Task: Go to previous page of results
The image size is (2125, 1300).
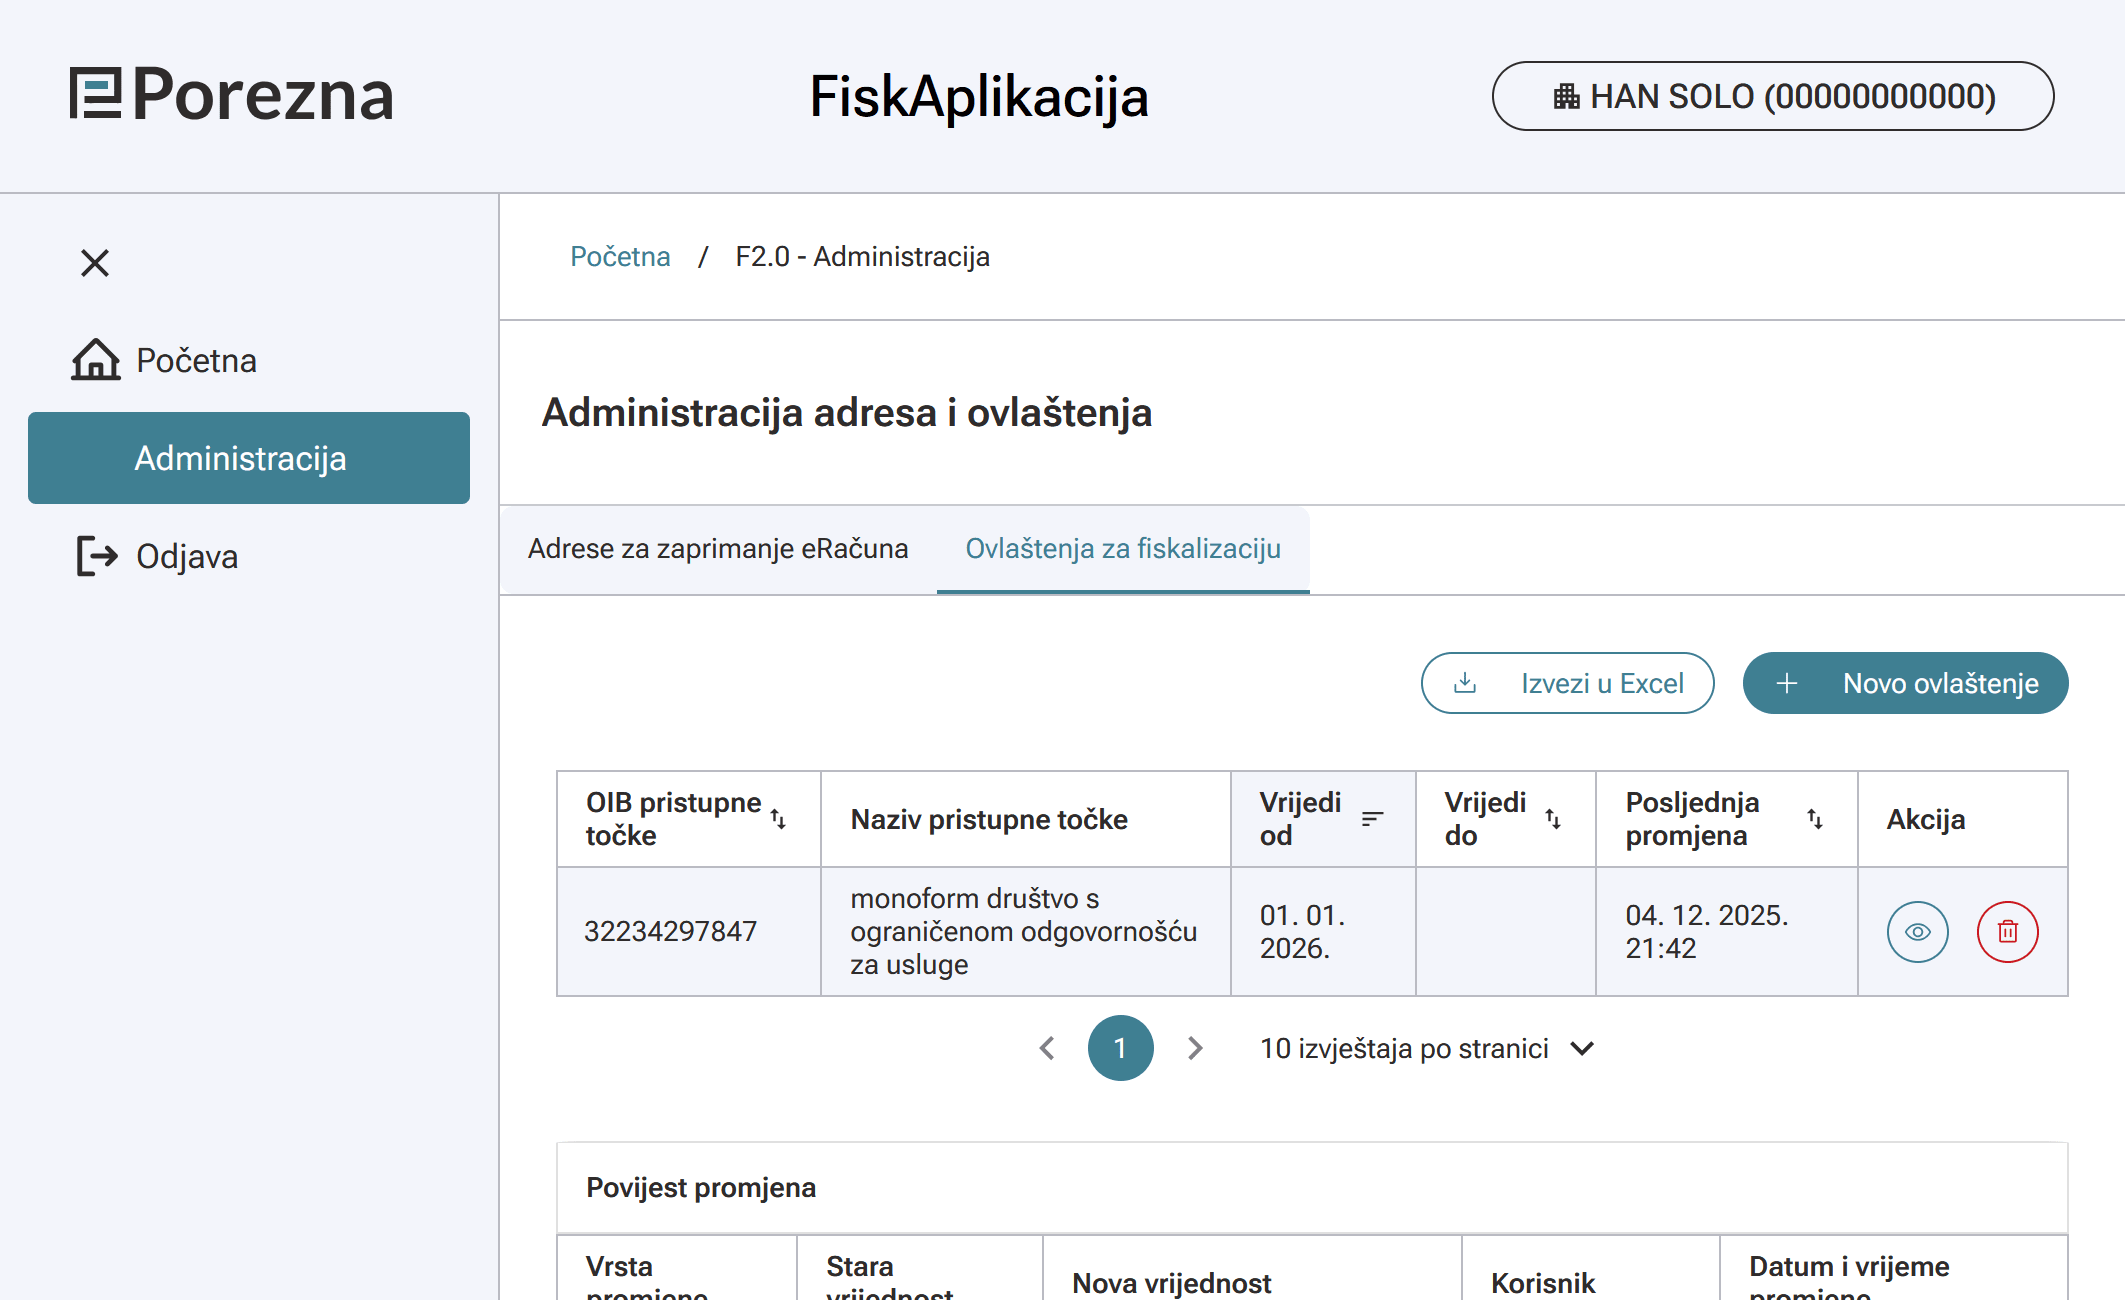Action: [x=1047, y=1048]
